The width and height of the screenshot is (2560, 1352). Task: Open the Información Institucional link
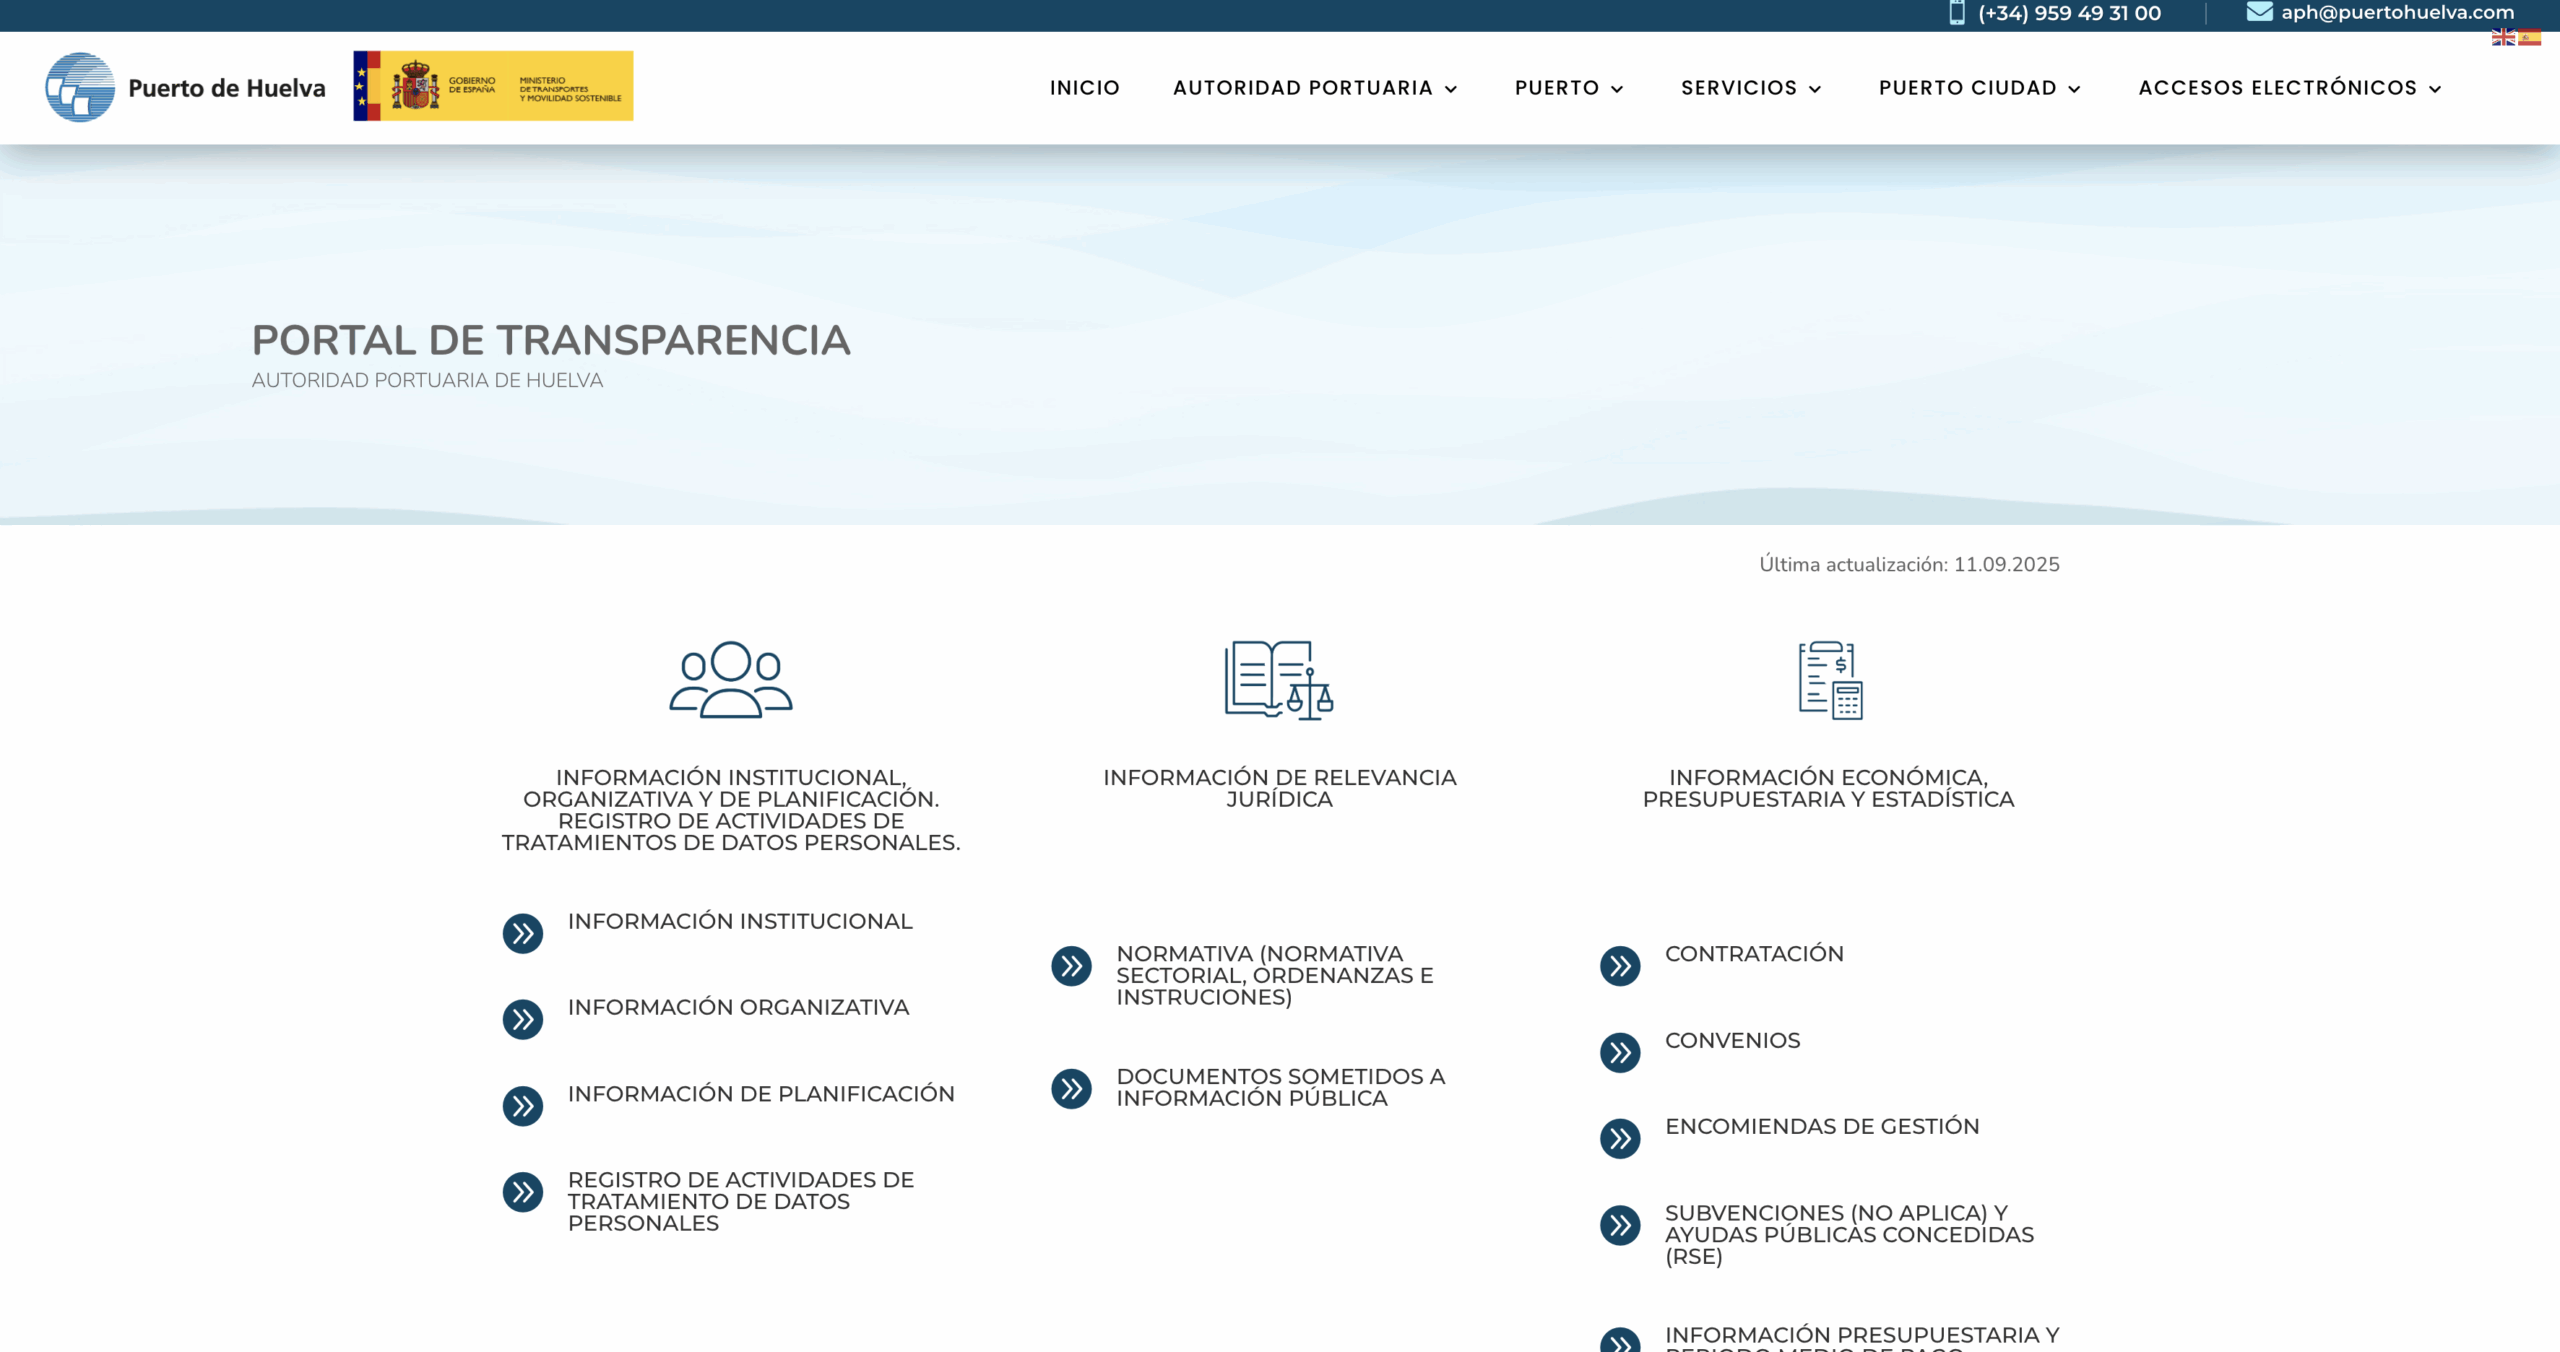[740, 921]
